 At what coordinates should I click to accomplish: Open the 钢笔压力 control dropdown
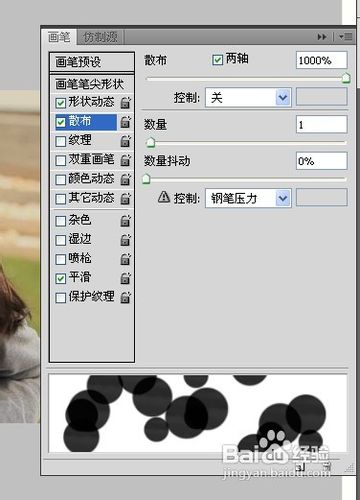click(248, 198)
